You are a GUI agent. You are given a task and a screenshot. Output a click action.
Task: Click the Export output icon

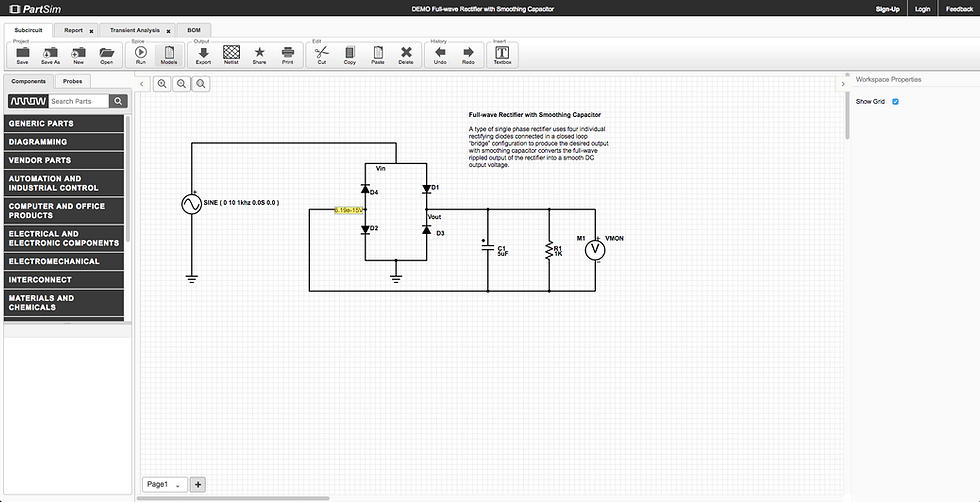[x=204, y=55]
